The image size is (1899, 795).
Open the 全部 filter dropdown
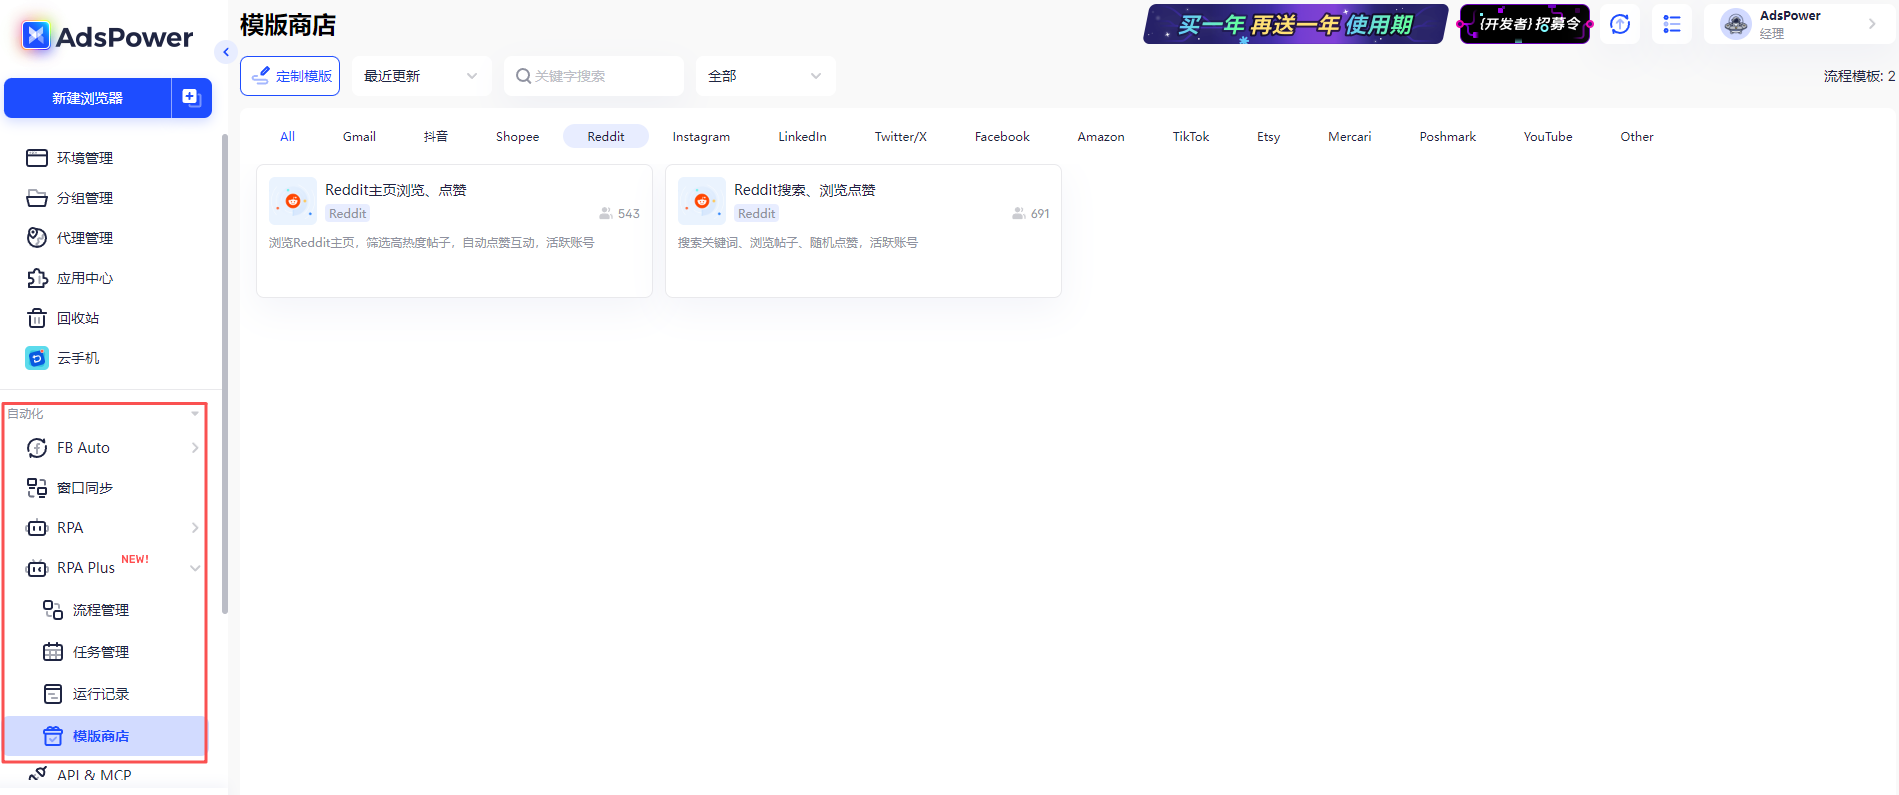pyautogui.click(x=765, y=76)
